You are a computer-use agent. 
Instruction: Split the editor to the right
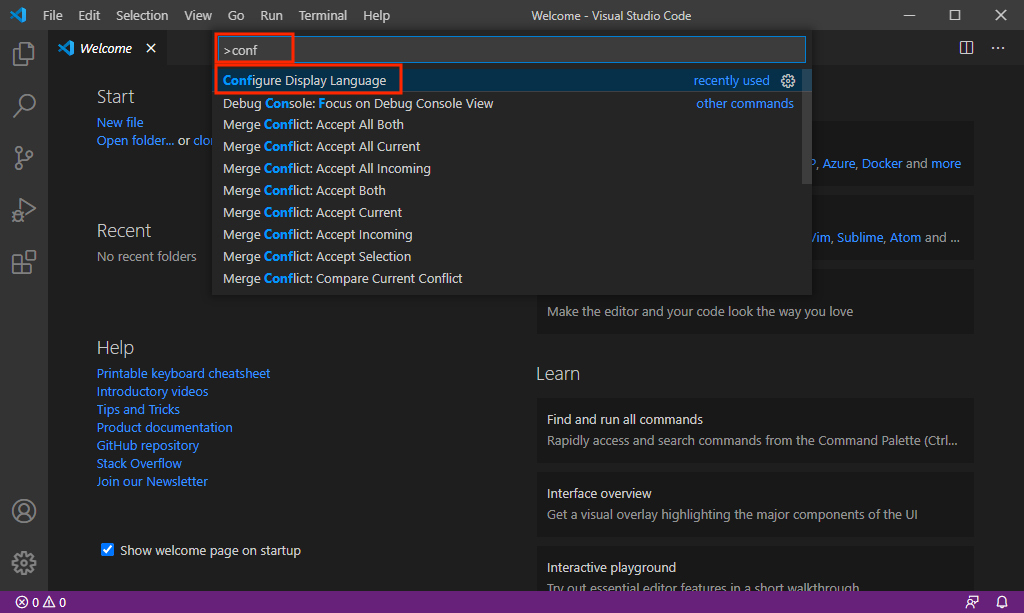[x=967, y=48]
